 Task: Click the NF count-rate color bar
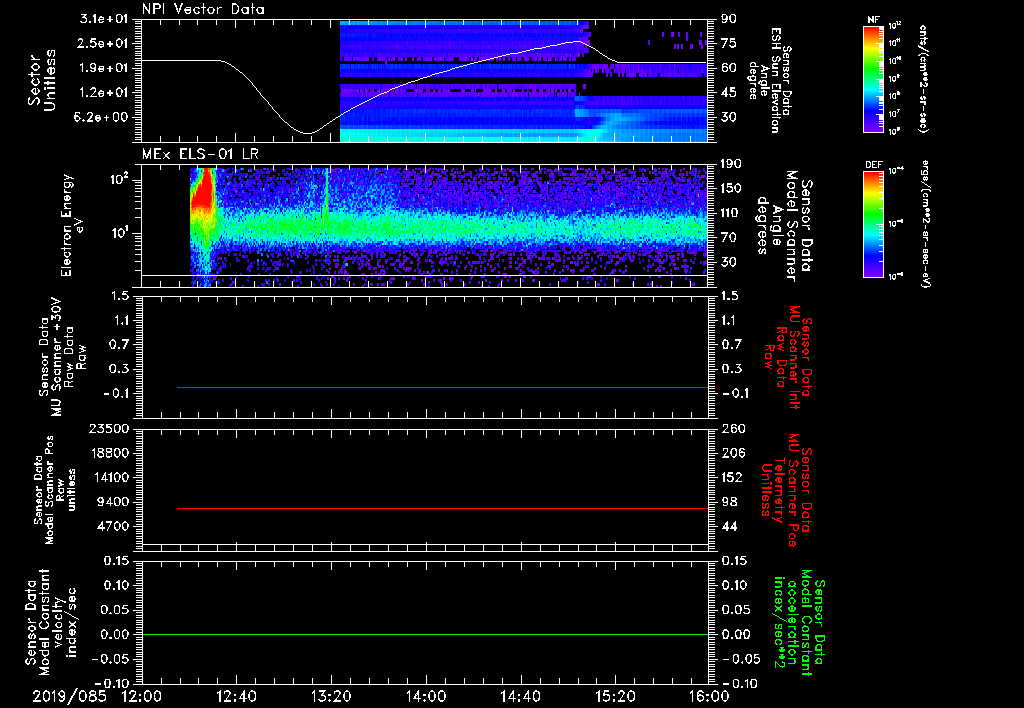point(873,79)
